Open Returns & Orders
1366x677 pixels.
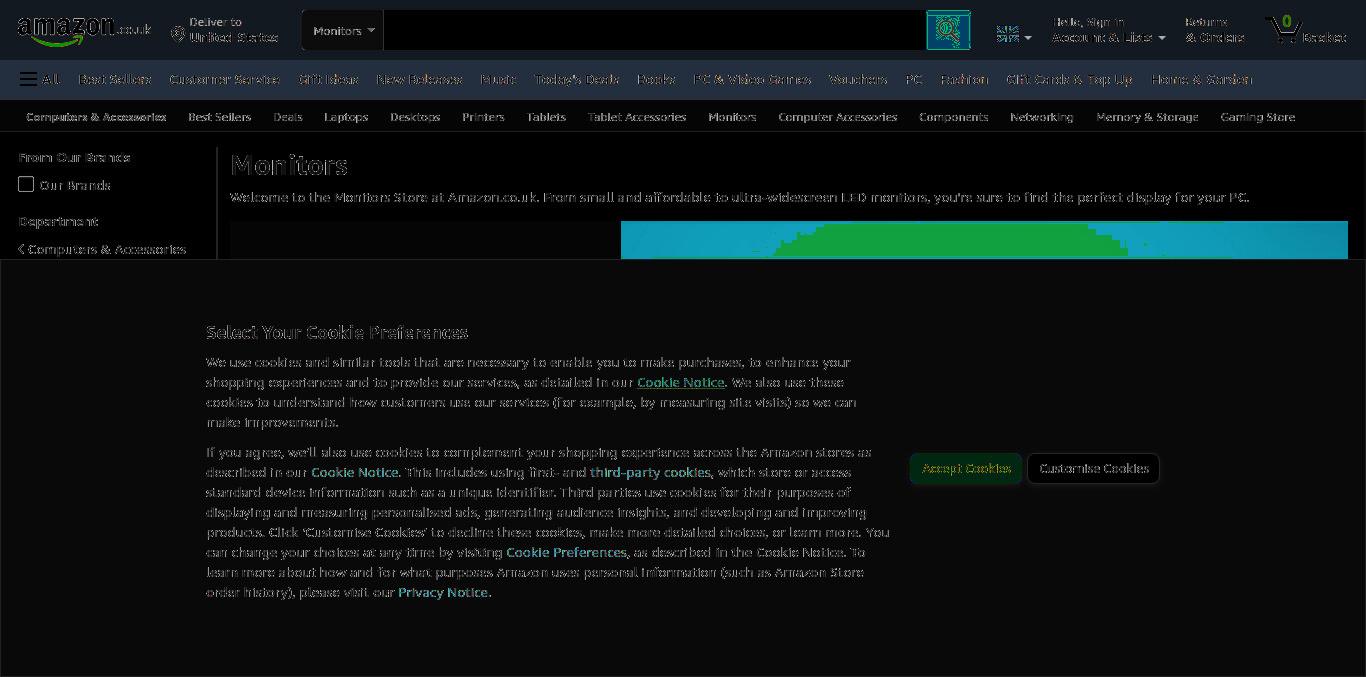(1214, 30)
